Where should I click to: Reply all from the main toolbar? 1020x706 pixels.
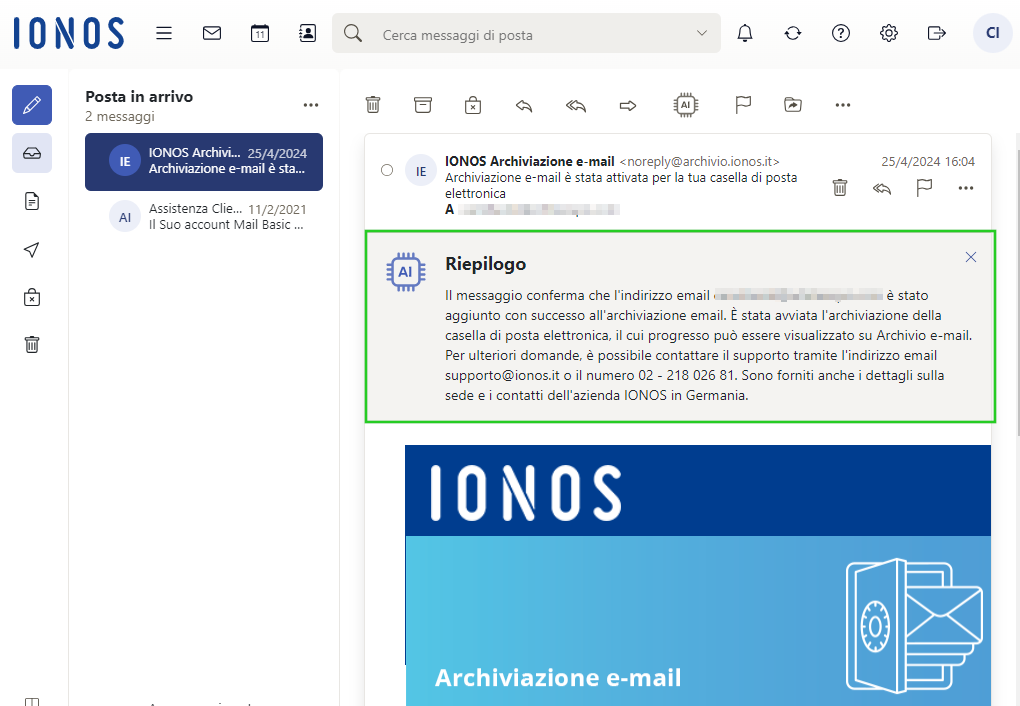tap(576, 105)
